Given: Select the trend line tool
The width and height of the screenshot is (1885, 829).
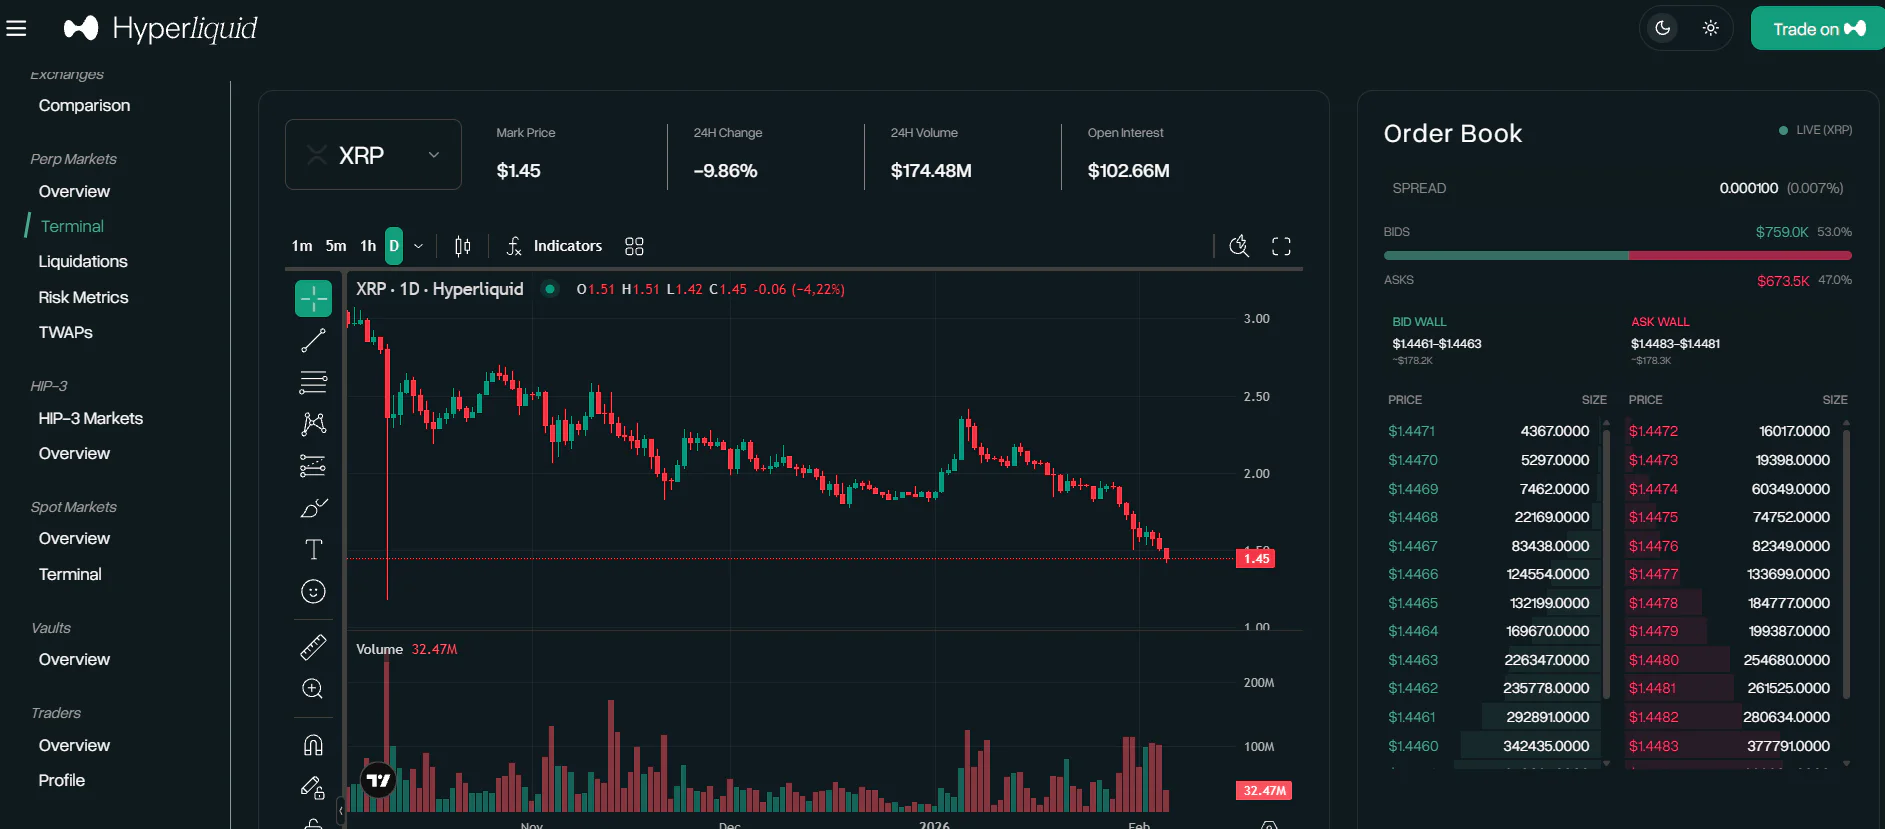Looking at the screenshot, I should click(313, 340).
